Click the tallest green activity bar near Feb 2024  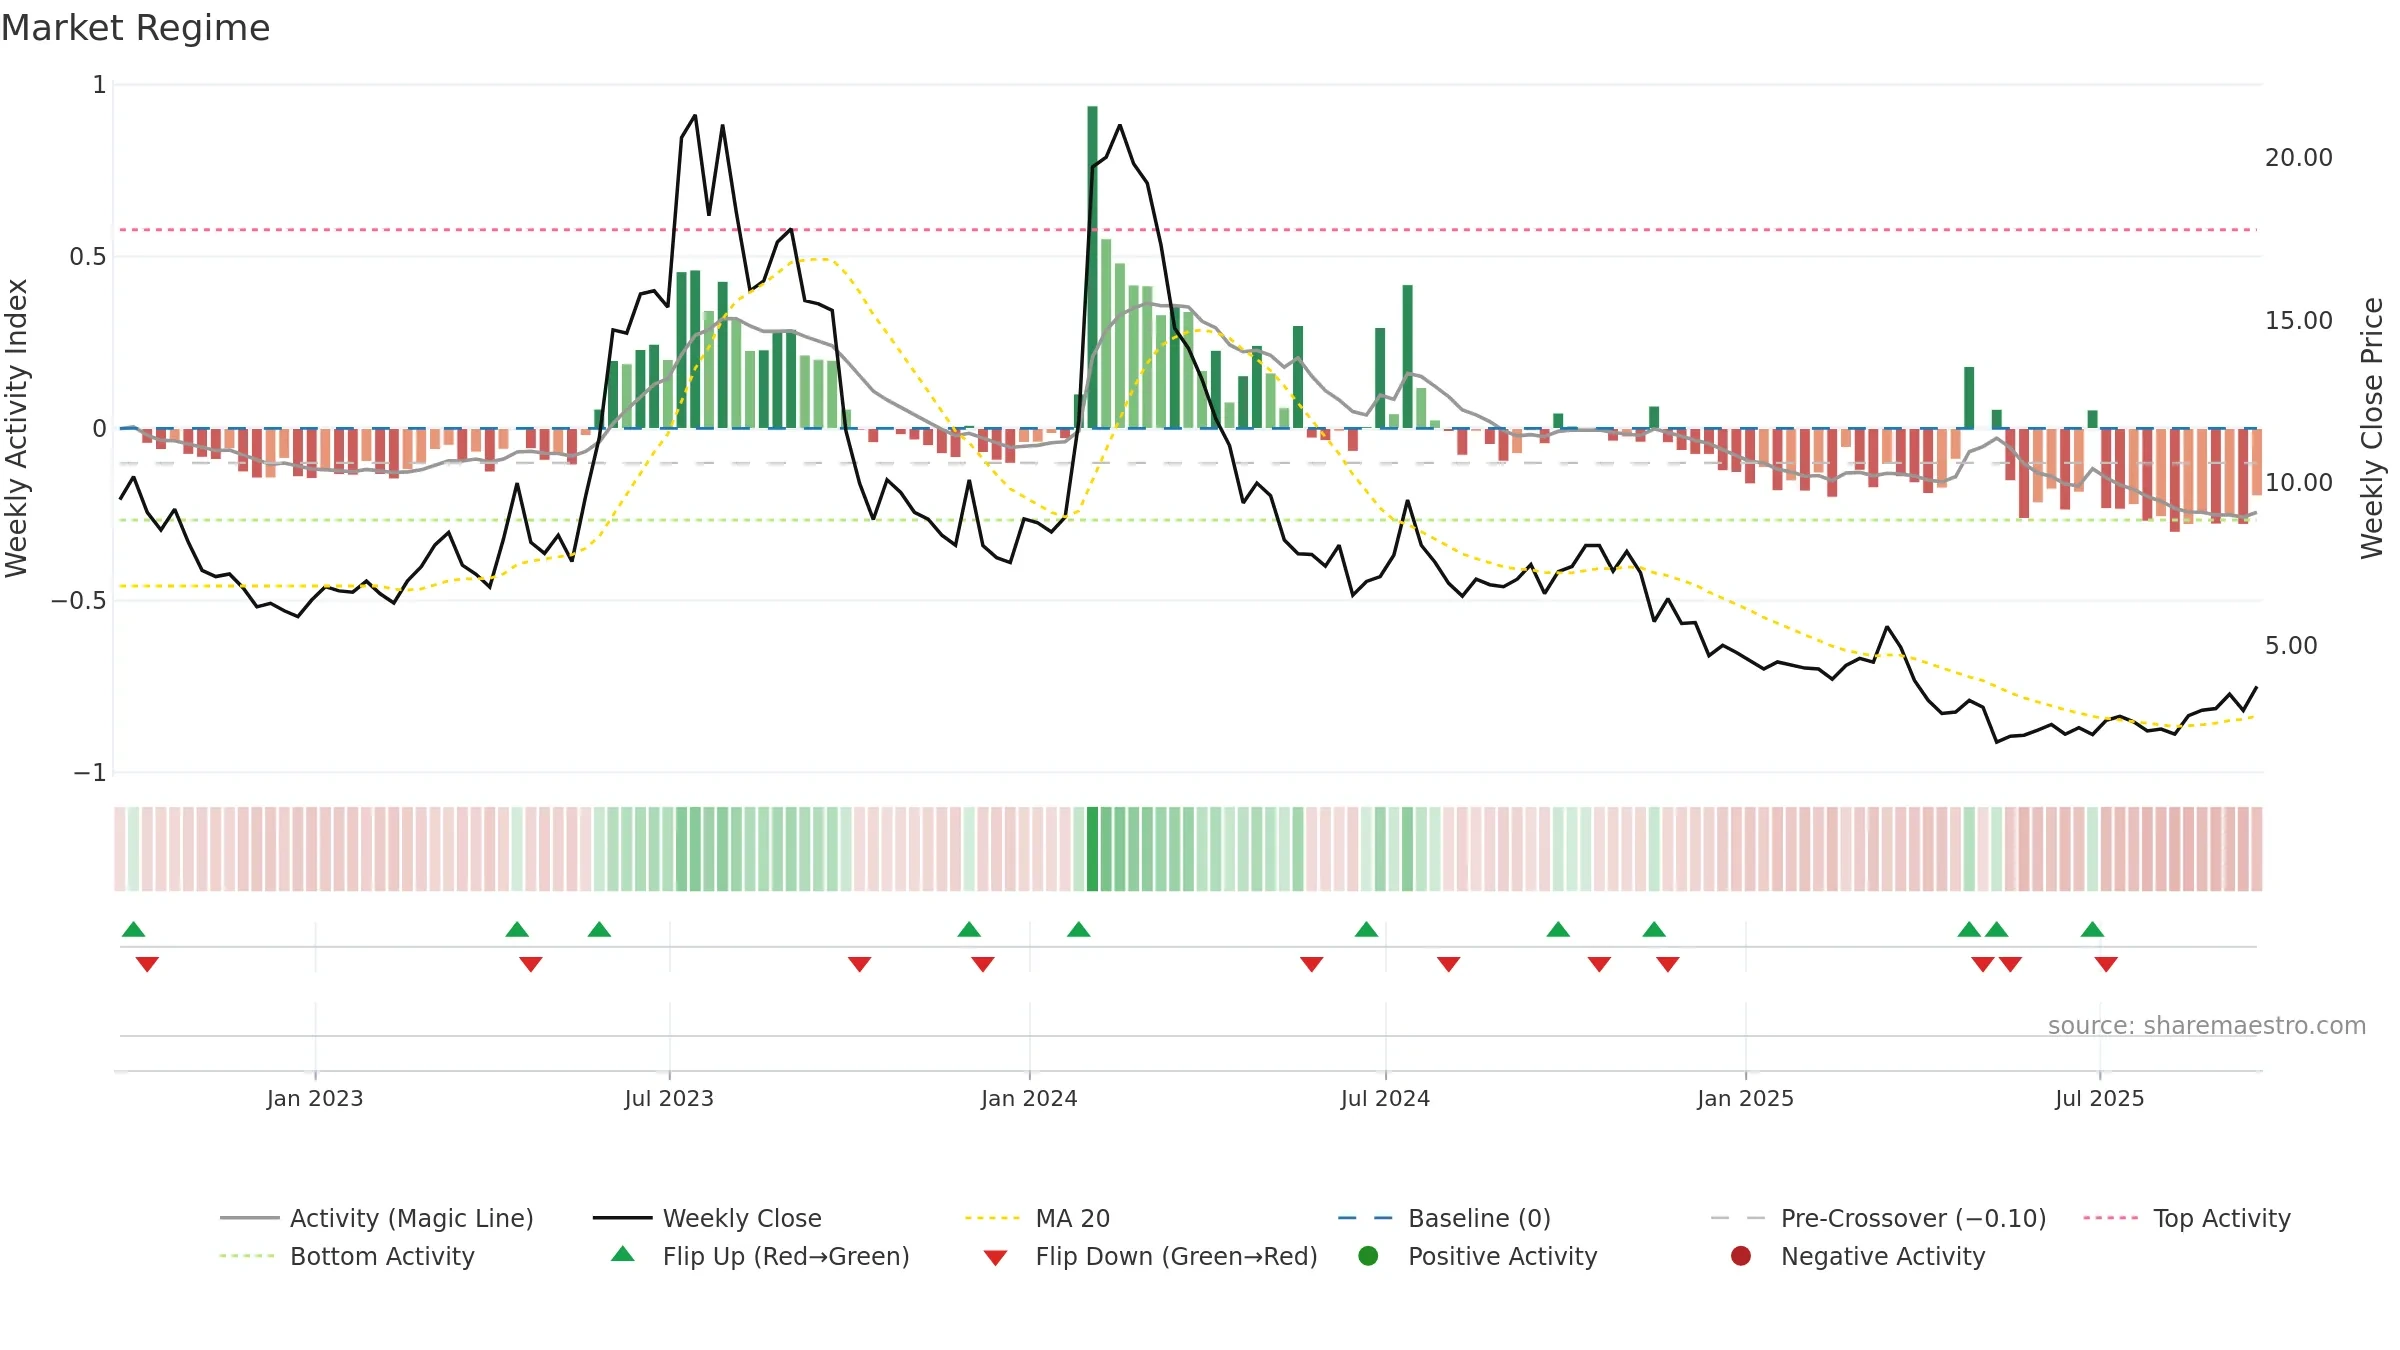[x=1092, y=267]
